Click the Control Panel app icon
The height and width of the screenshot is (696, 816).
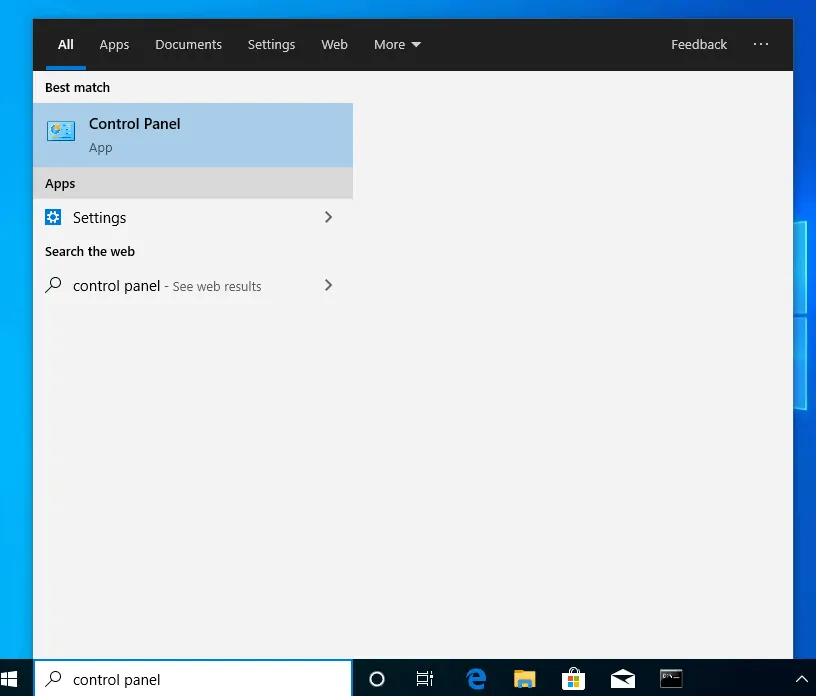pyautogui.click(x=61, y=131)
